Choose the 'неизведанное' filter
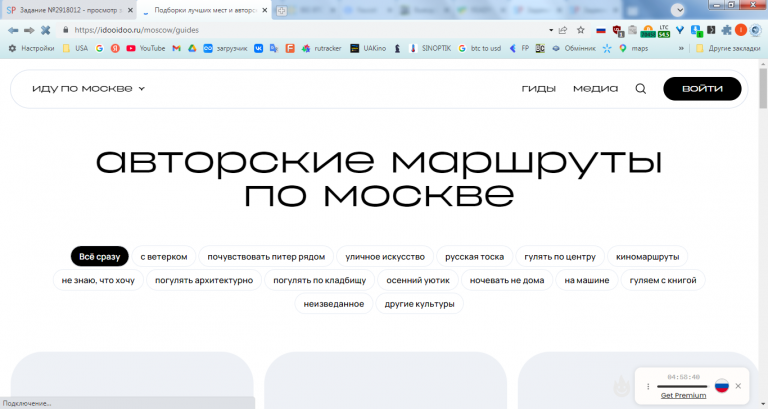Image resolution: width=768 pixels, height=409 pixels. 334,304
